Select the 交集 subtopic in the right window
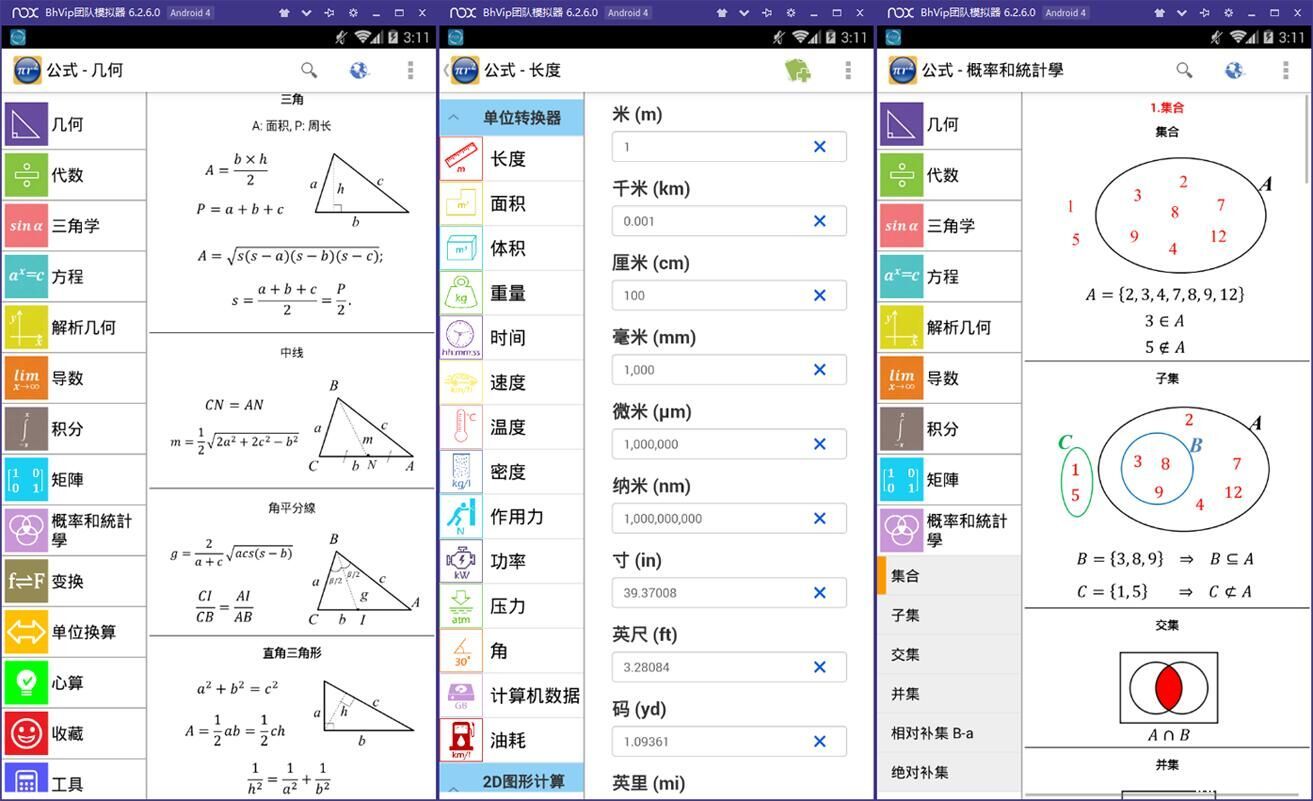The width and height of the screenshot is (1313, 801). pyautogui.click(x=949, y=654)
